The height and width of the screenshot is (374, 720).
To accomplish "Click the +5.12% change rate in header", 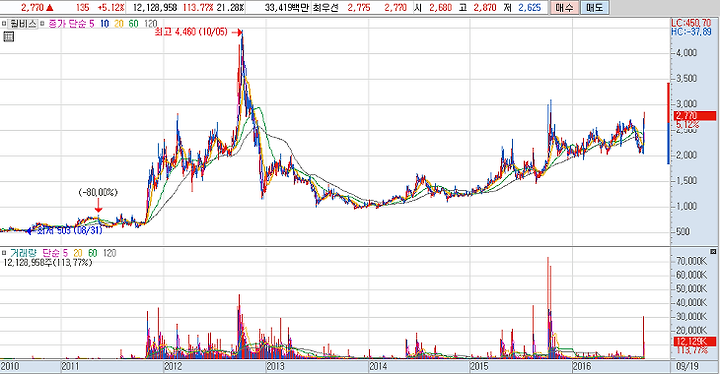I will pyautogui.click(x=111, y=7).
